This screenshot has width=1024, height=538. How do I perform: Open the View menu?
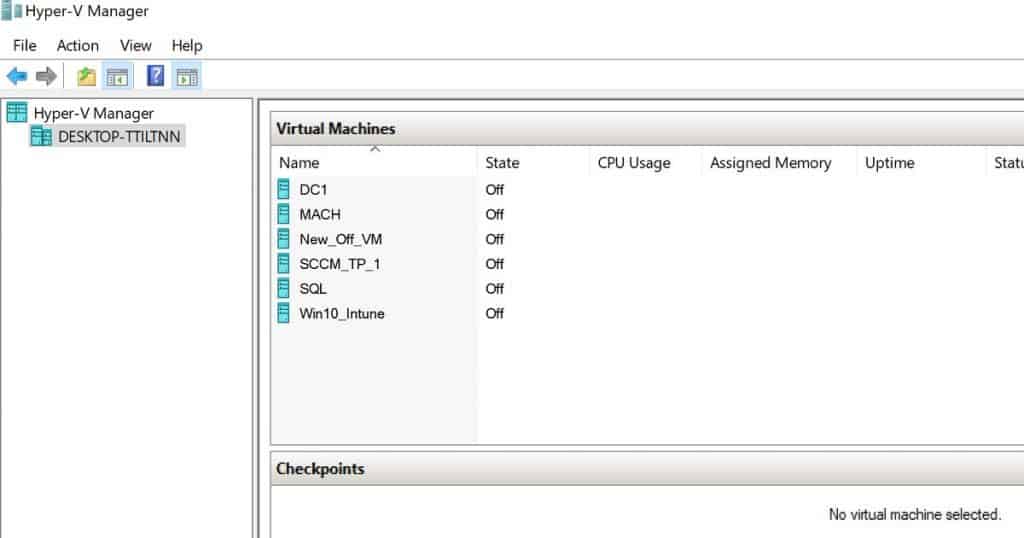point(135,45)
